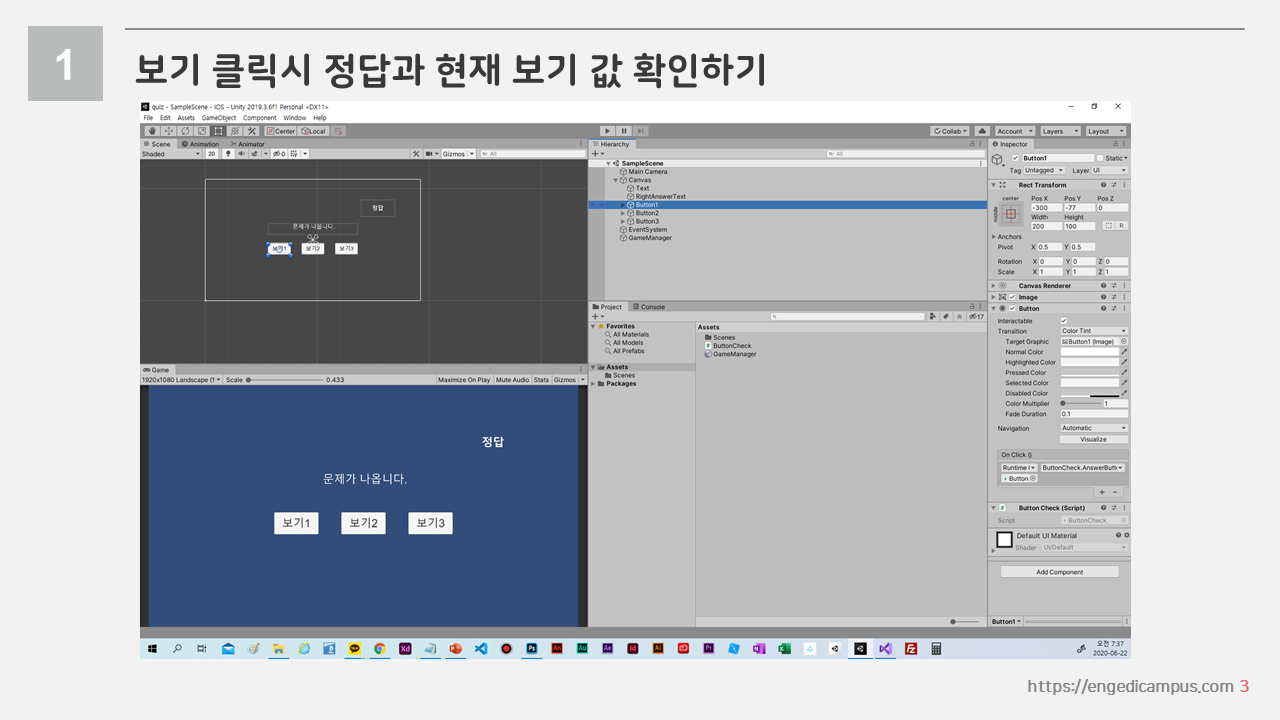Open Chrome from the Windows taskbar
The width and height of the screenshot is (1280, 720).
[x=380, y=648]
